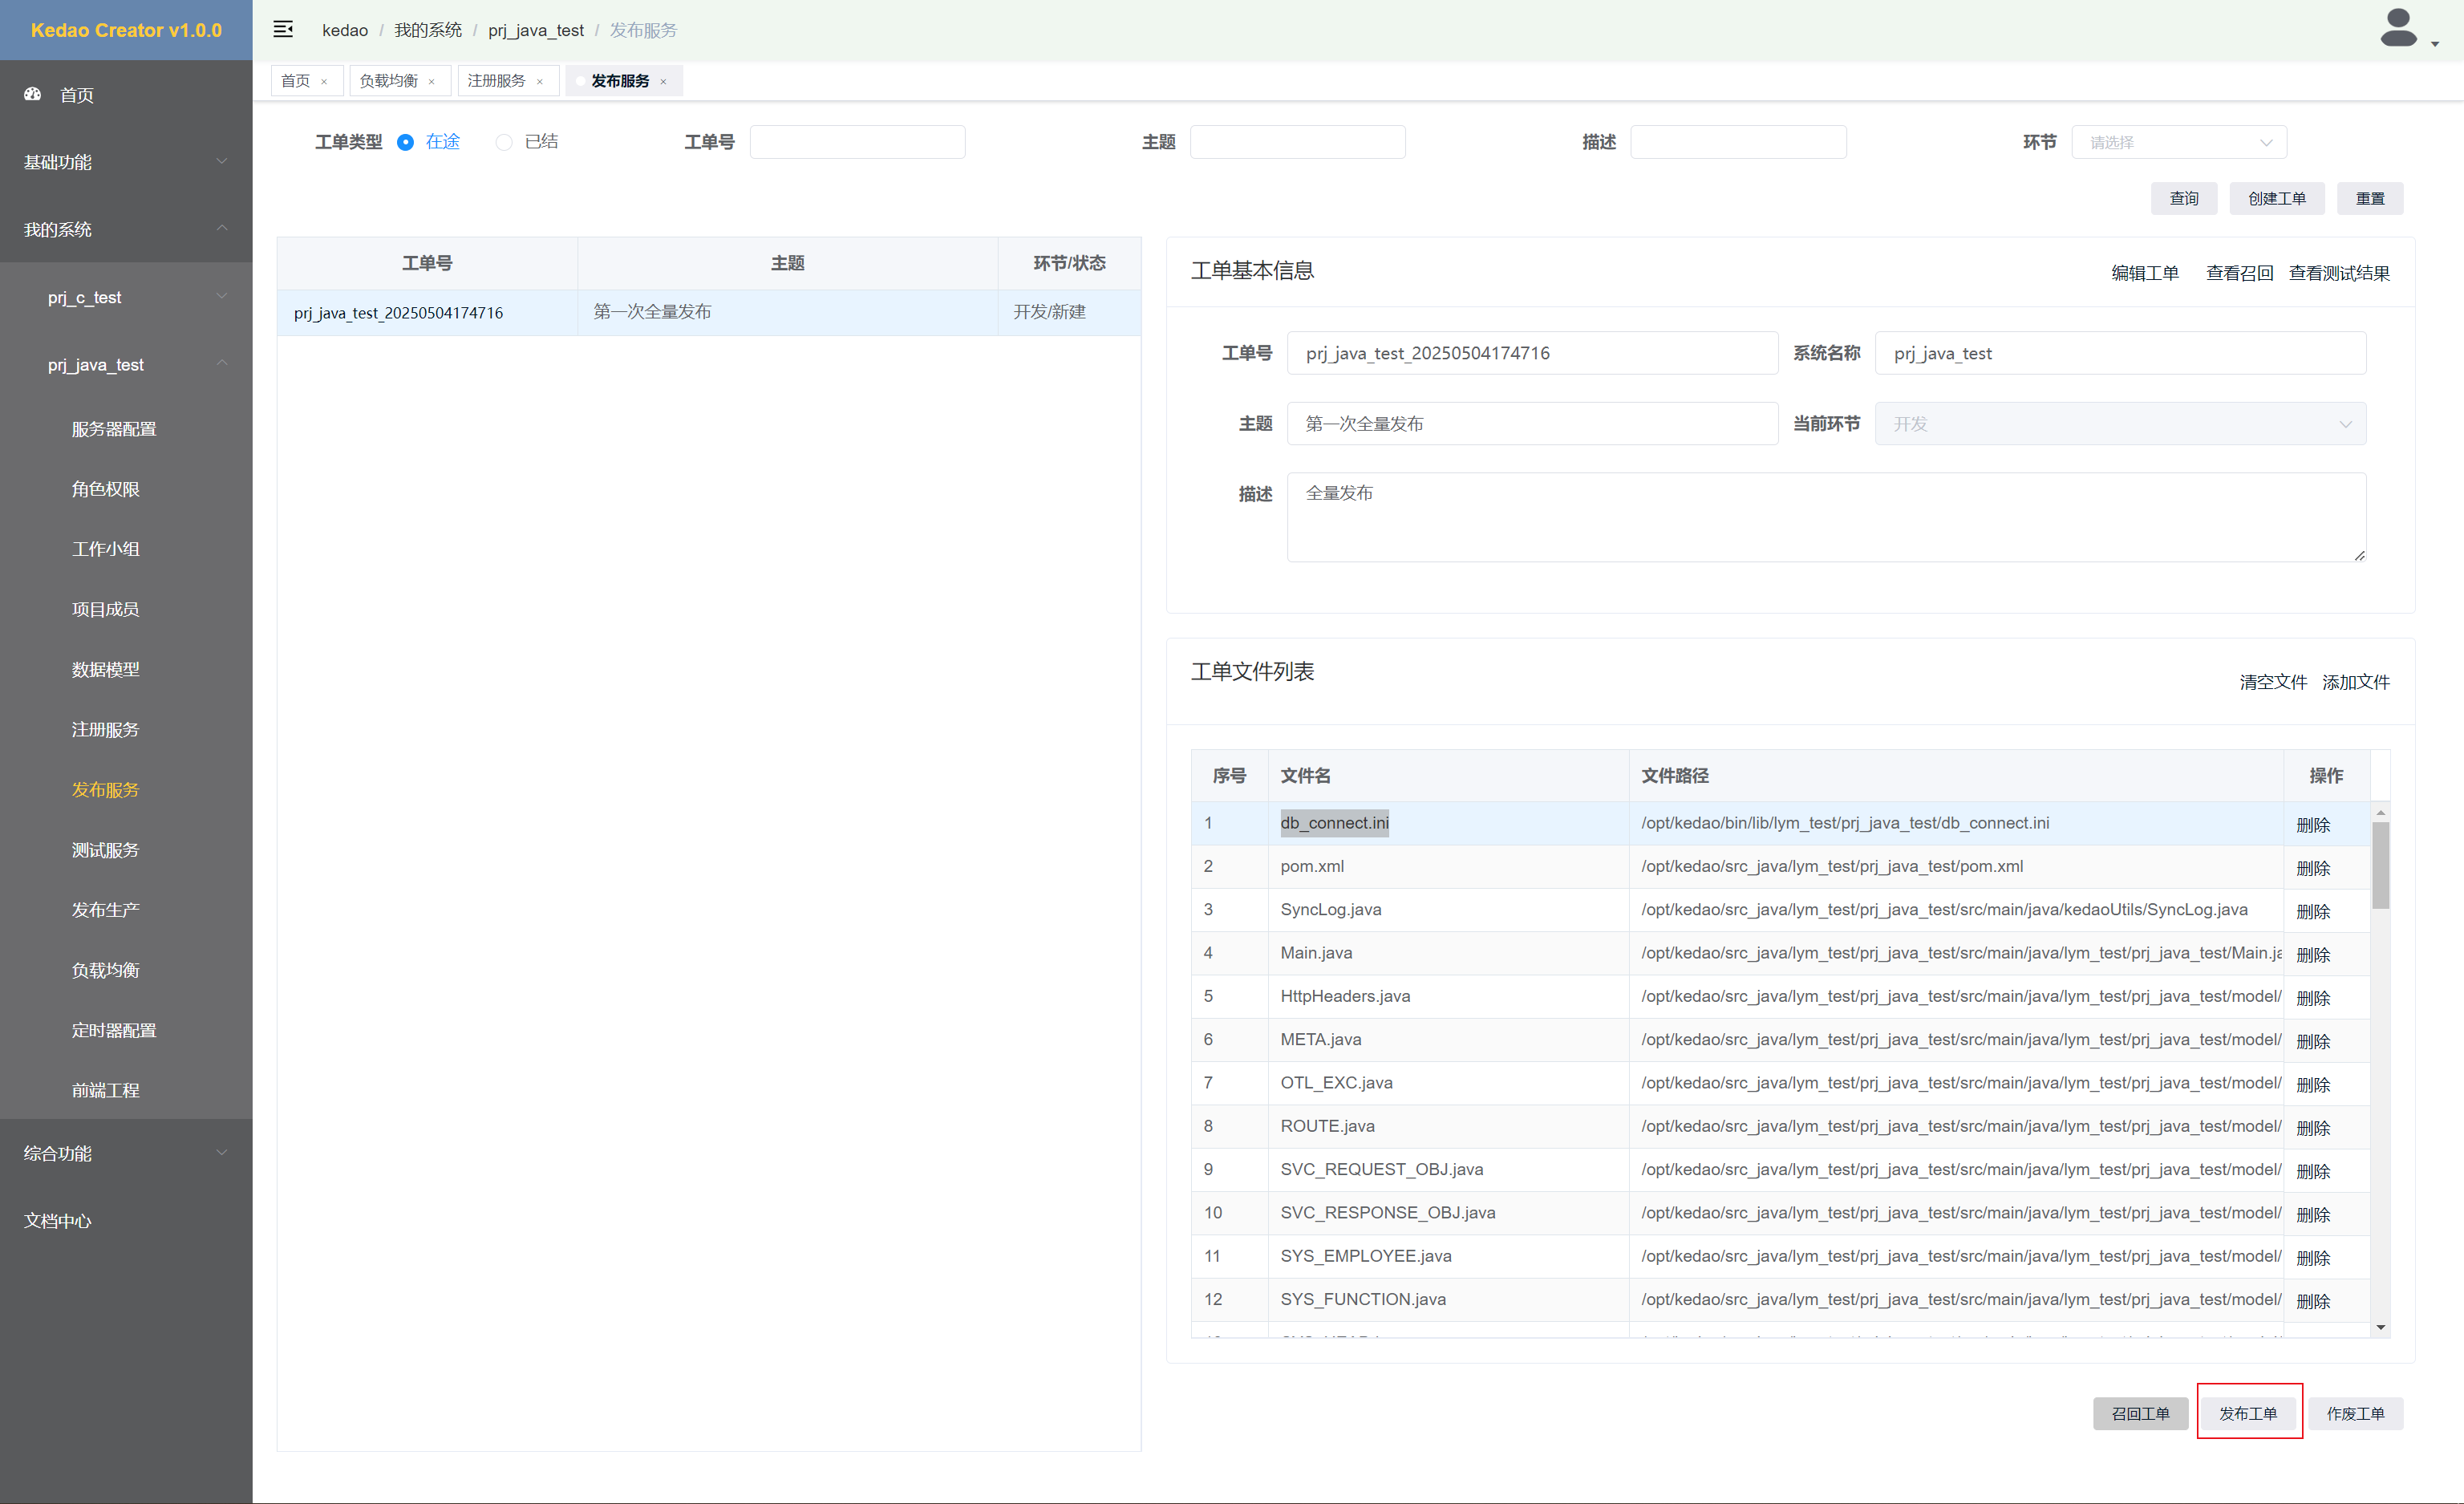The image size is (2464, 1504).
Task: Close the 注册服务 tab via x icon
Action: click(540, 82)
